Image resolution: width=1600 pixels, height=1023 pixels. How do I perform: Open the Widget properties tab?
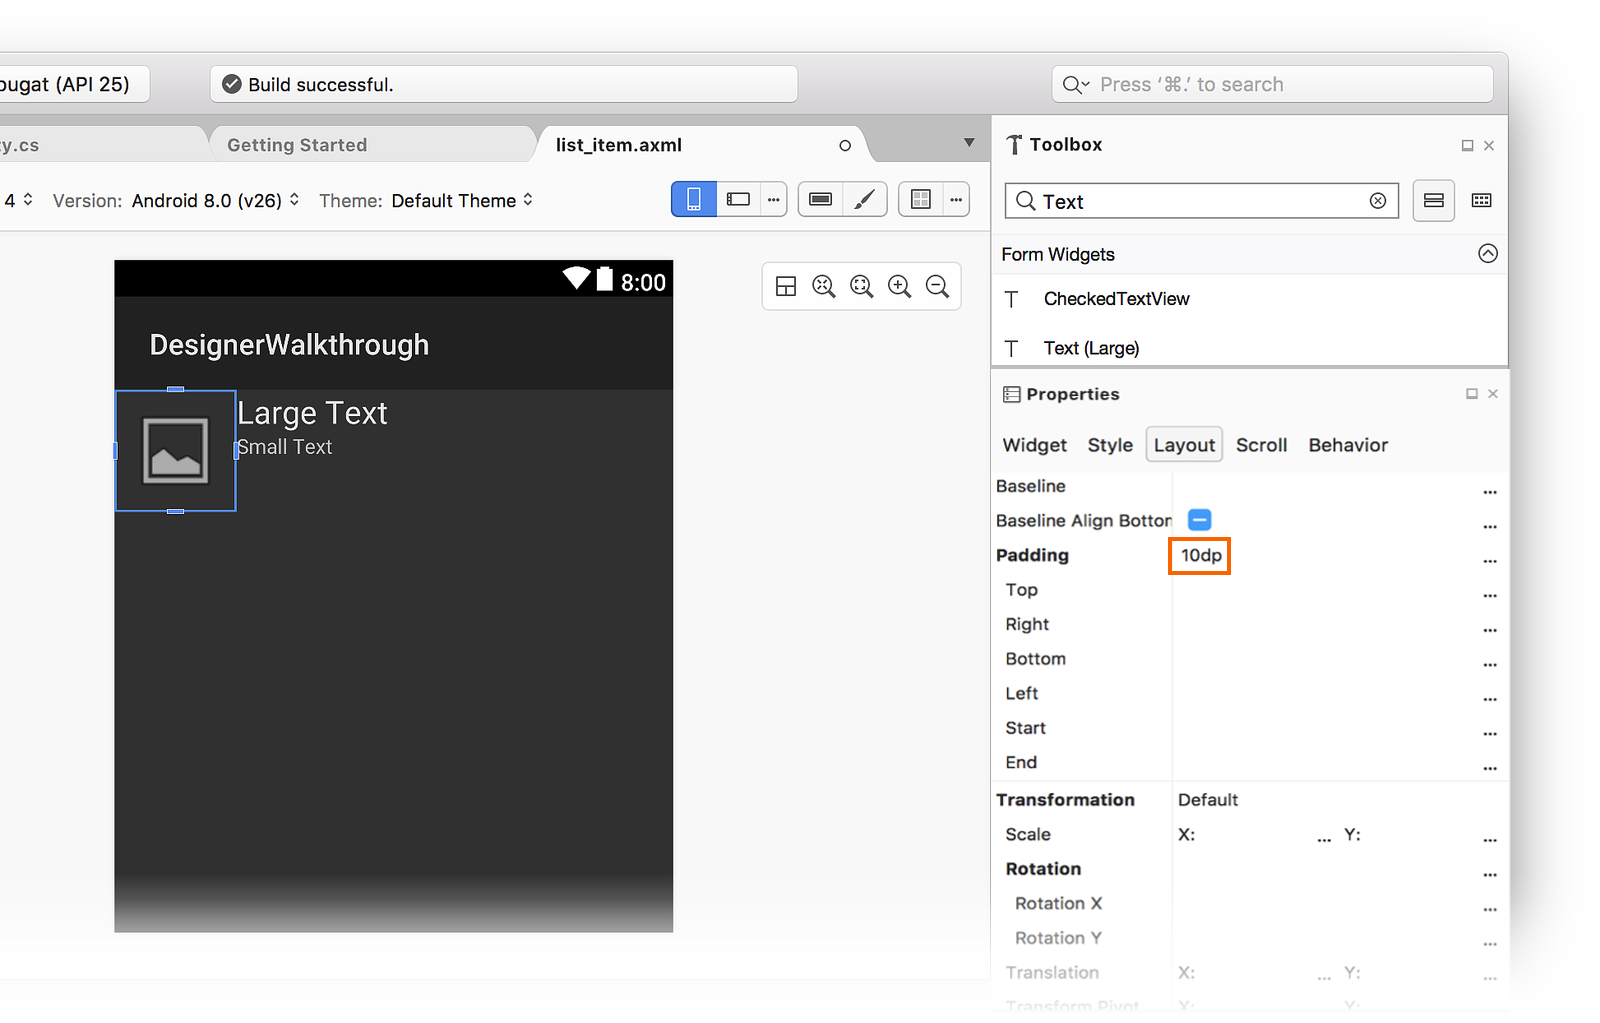1035,445
